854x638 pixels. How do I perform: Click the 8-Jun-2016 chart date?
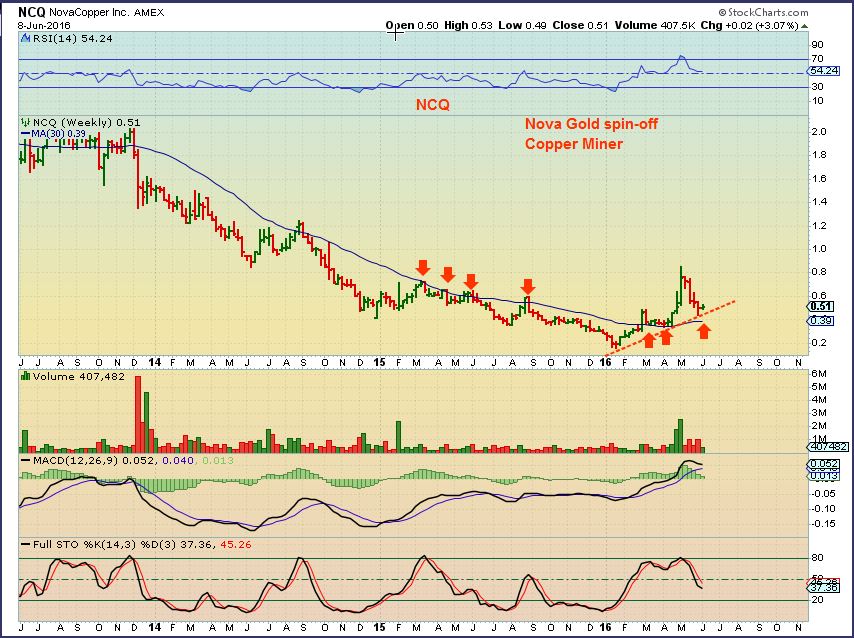point(44,26)
